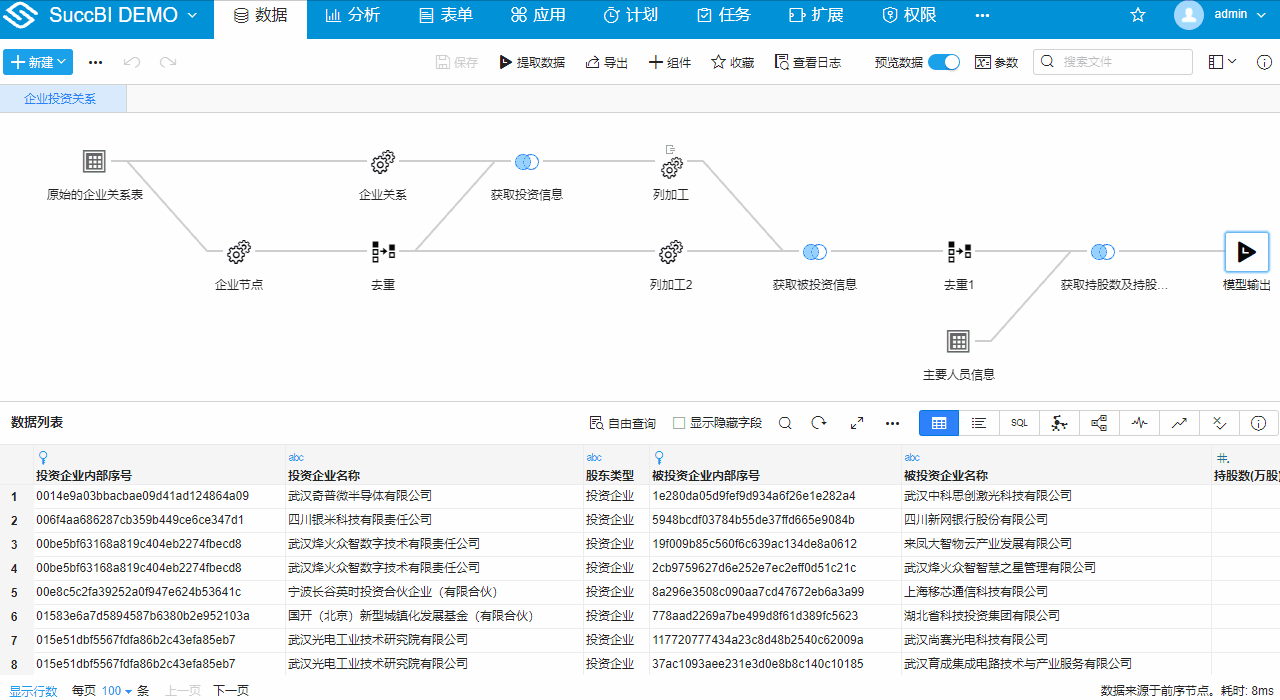Switch data list to list view icon

point(979,422)
